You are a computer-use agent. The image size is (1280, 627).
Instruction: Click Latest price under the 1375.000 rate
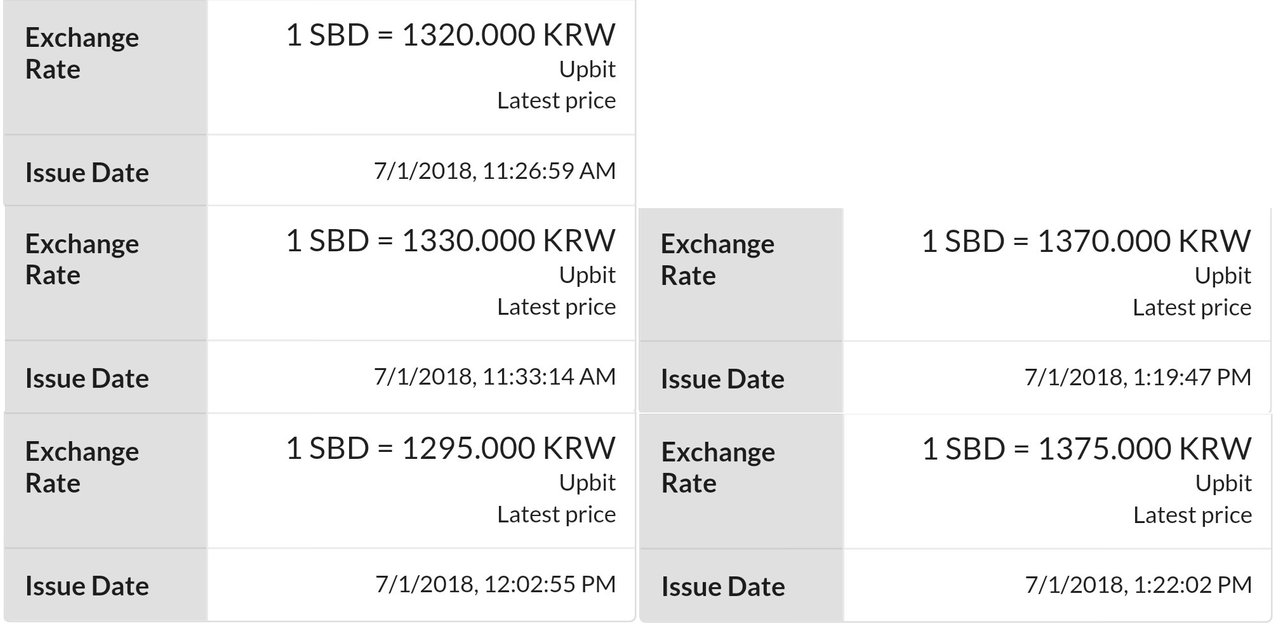[x=1192, y=515]
